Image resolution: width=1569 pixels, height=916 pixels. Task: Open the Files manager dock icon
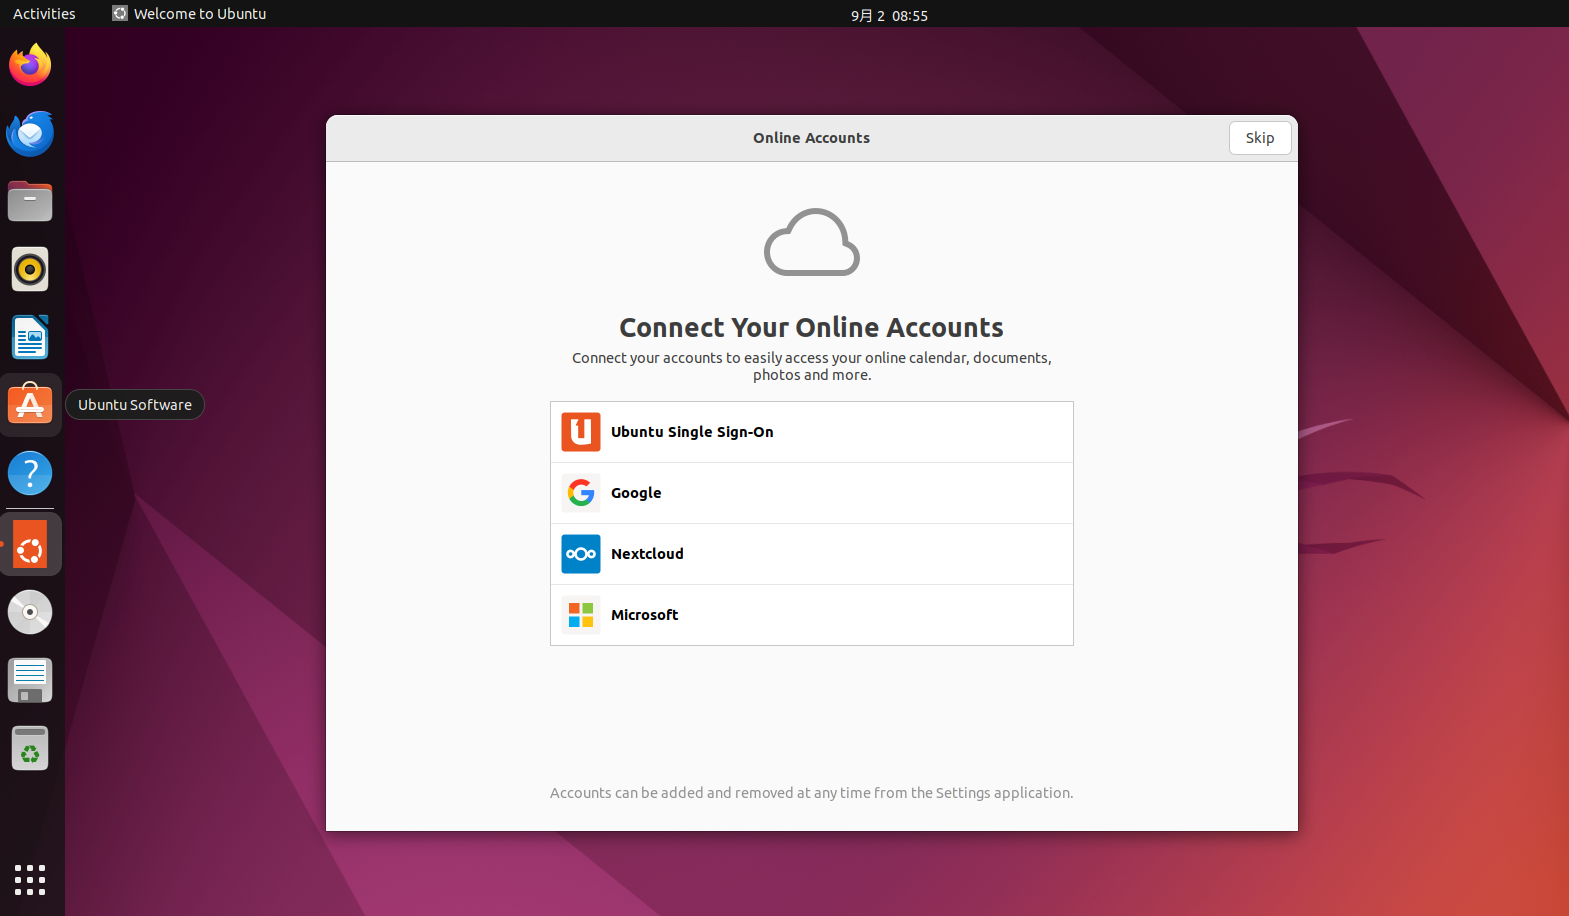pos(30,201)
